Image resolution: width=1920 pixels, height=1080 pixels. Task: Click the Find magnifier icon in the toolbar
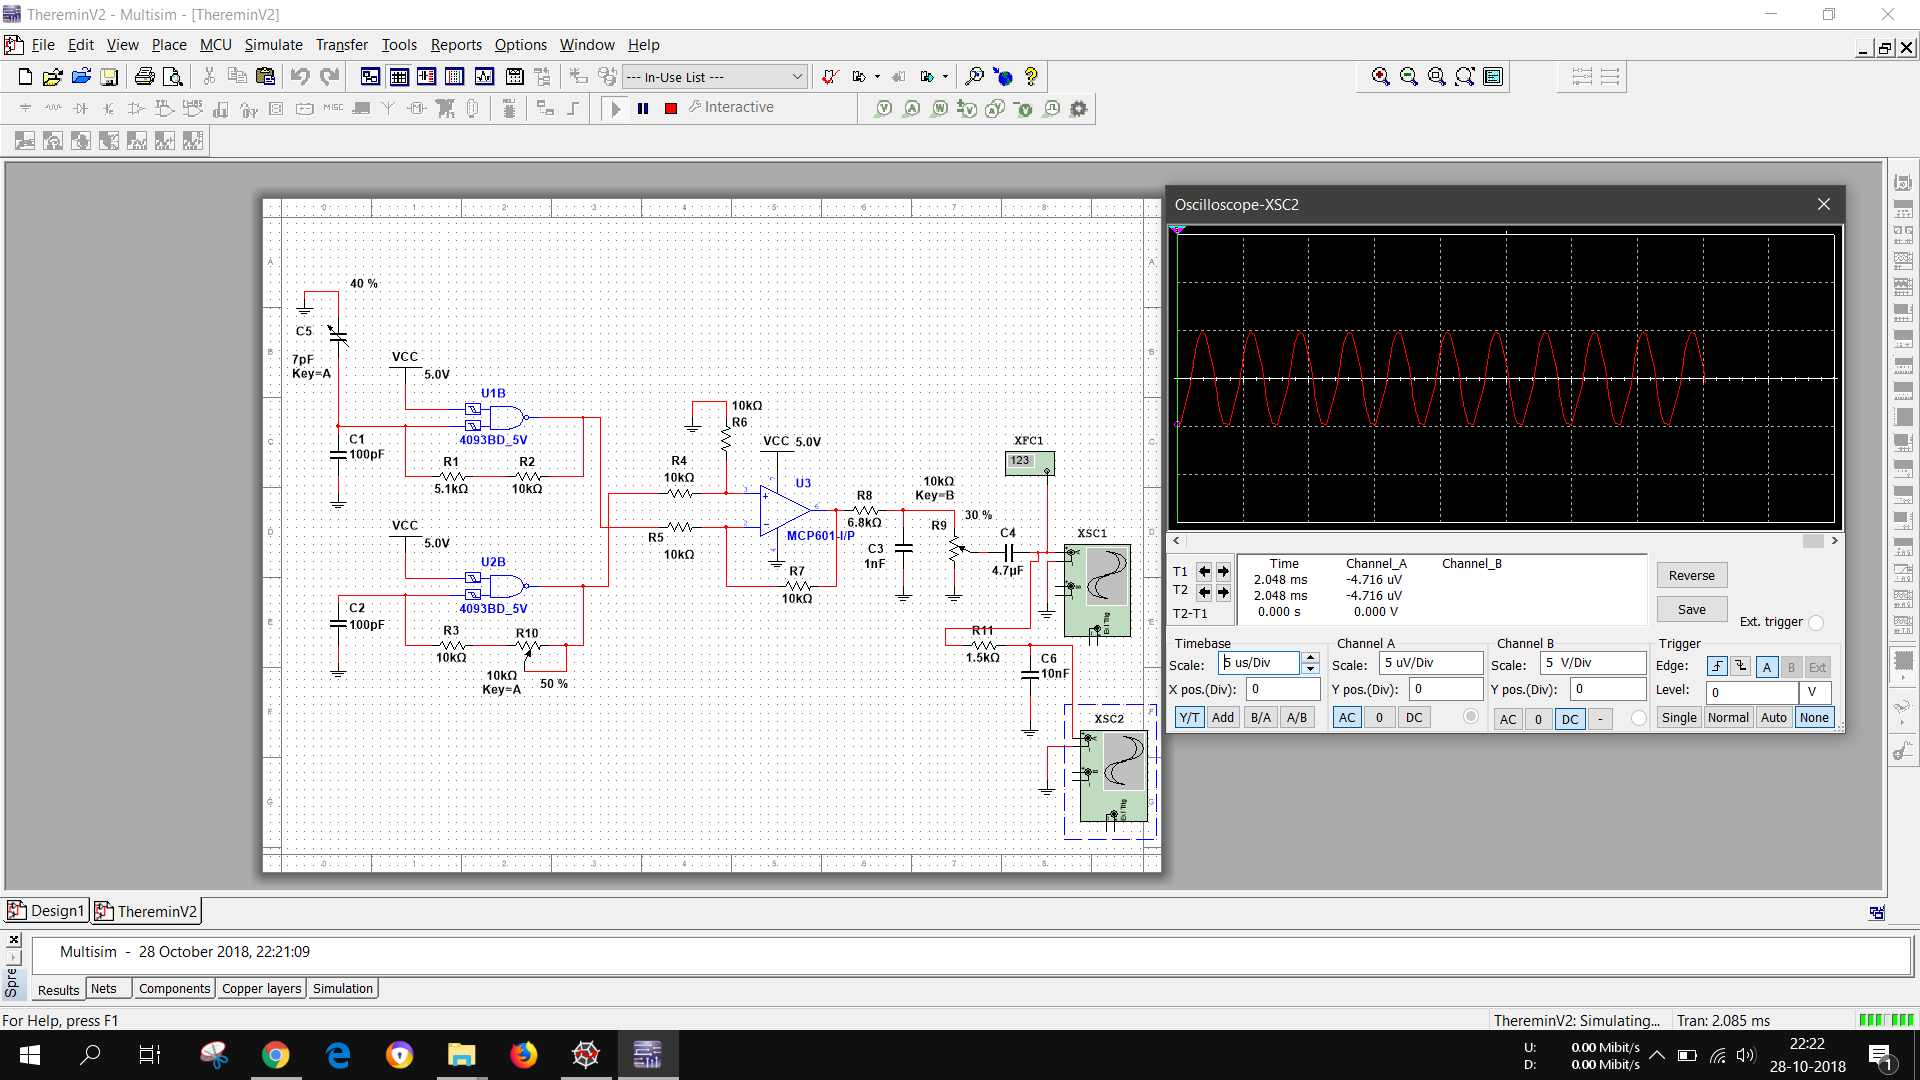coord(974,77)
